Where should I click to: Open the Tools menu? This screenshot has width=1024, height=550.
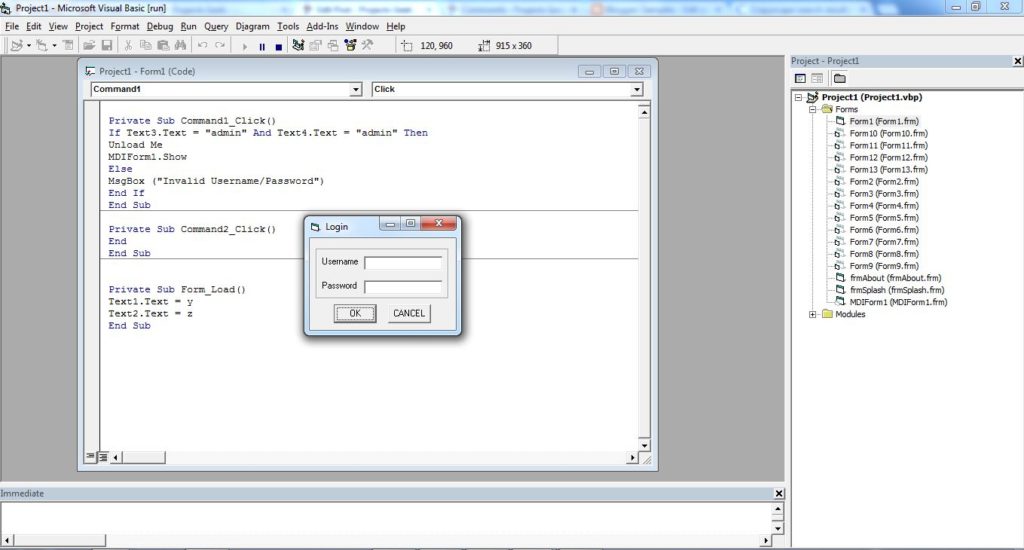pos(287,26)
